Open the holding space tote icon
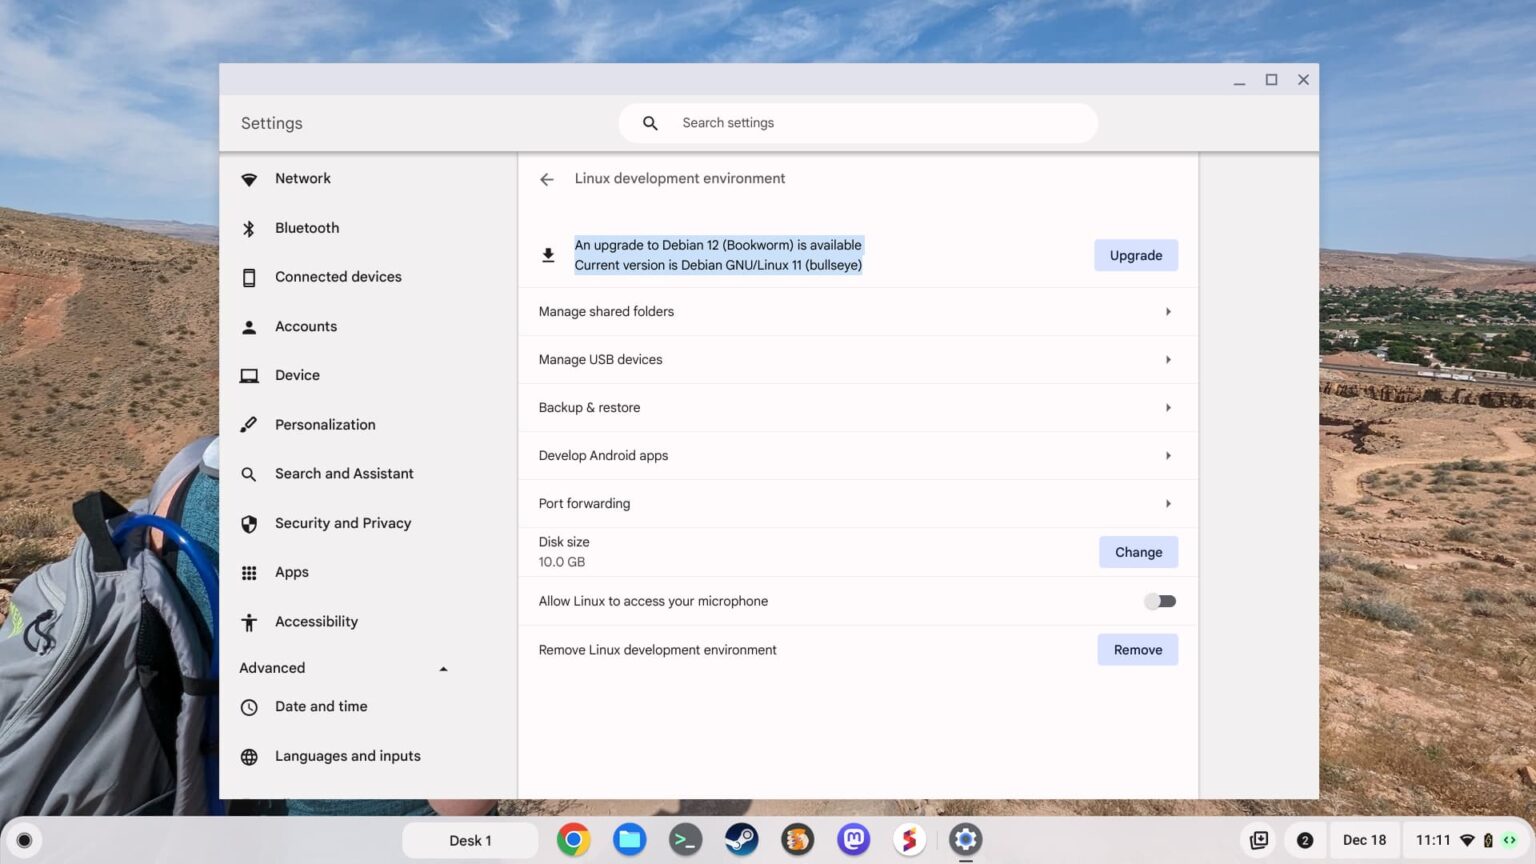Screen dimensions: 1536x864 (x=1259, y=840)
